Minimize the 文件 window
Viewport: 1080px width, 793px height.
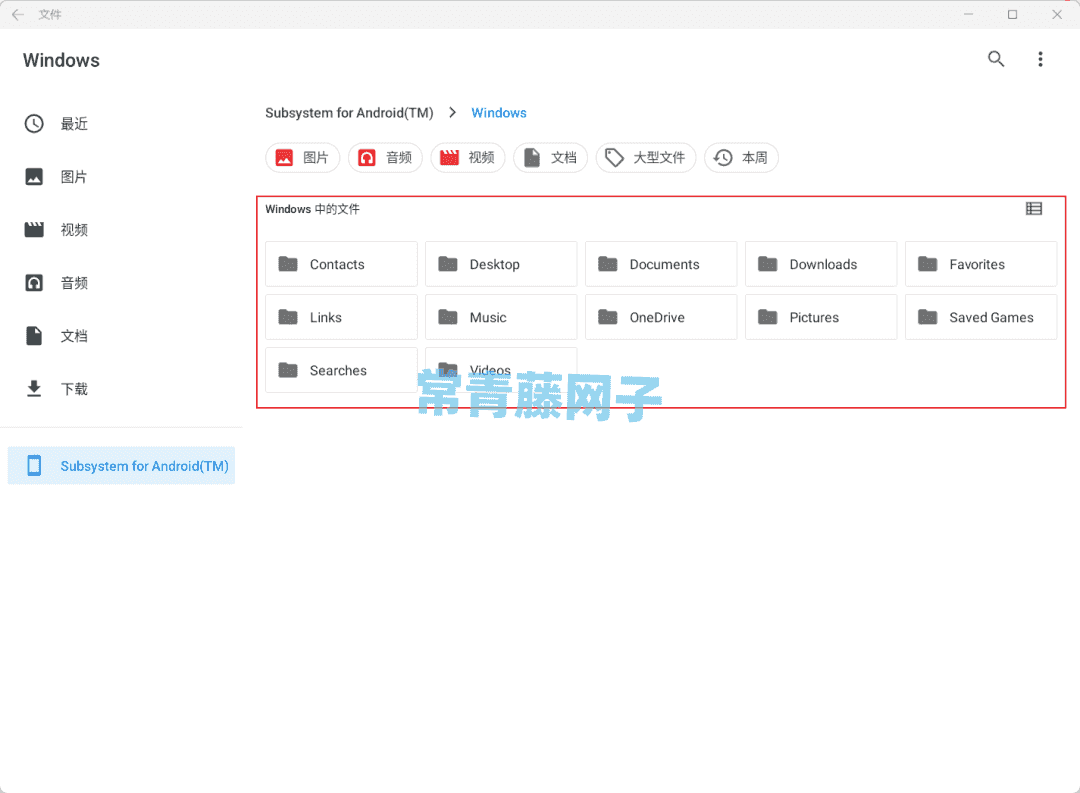pos(968,14)
